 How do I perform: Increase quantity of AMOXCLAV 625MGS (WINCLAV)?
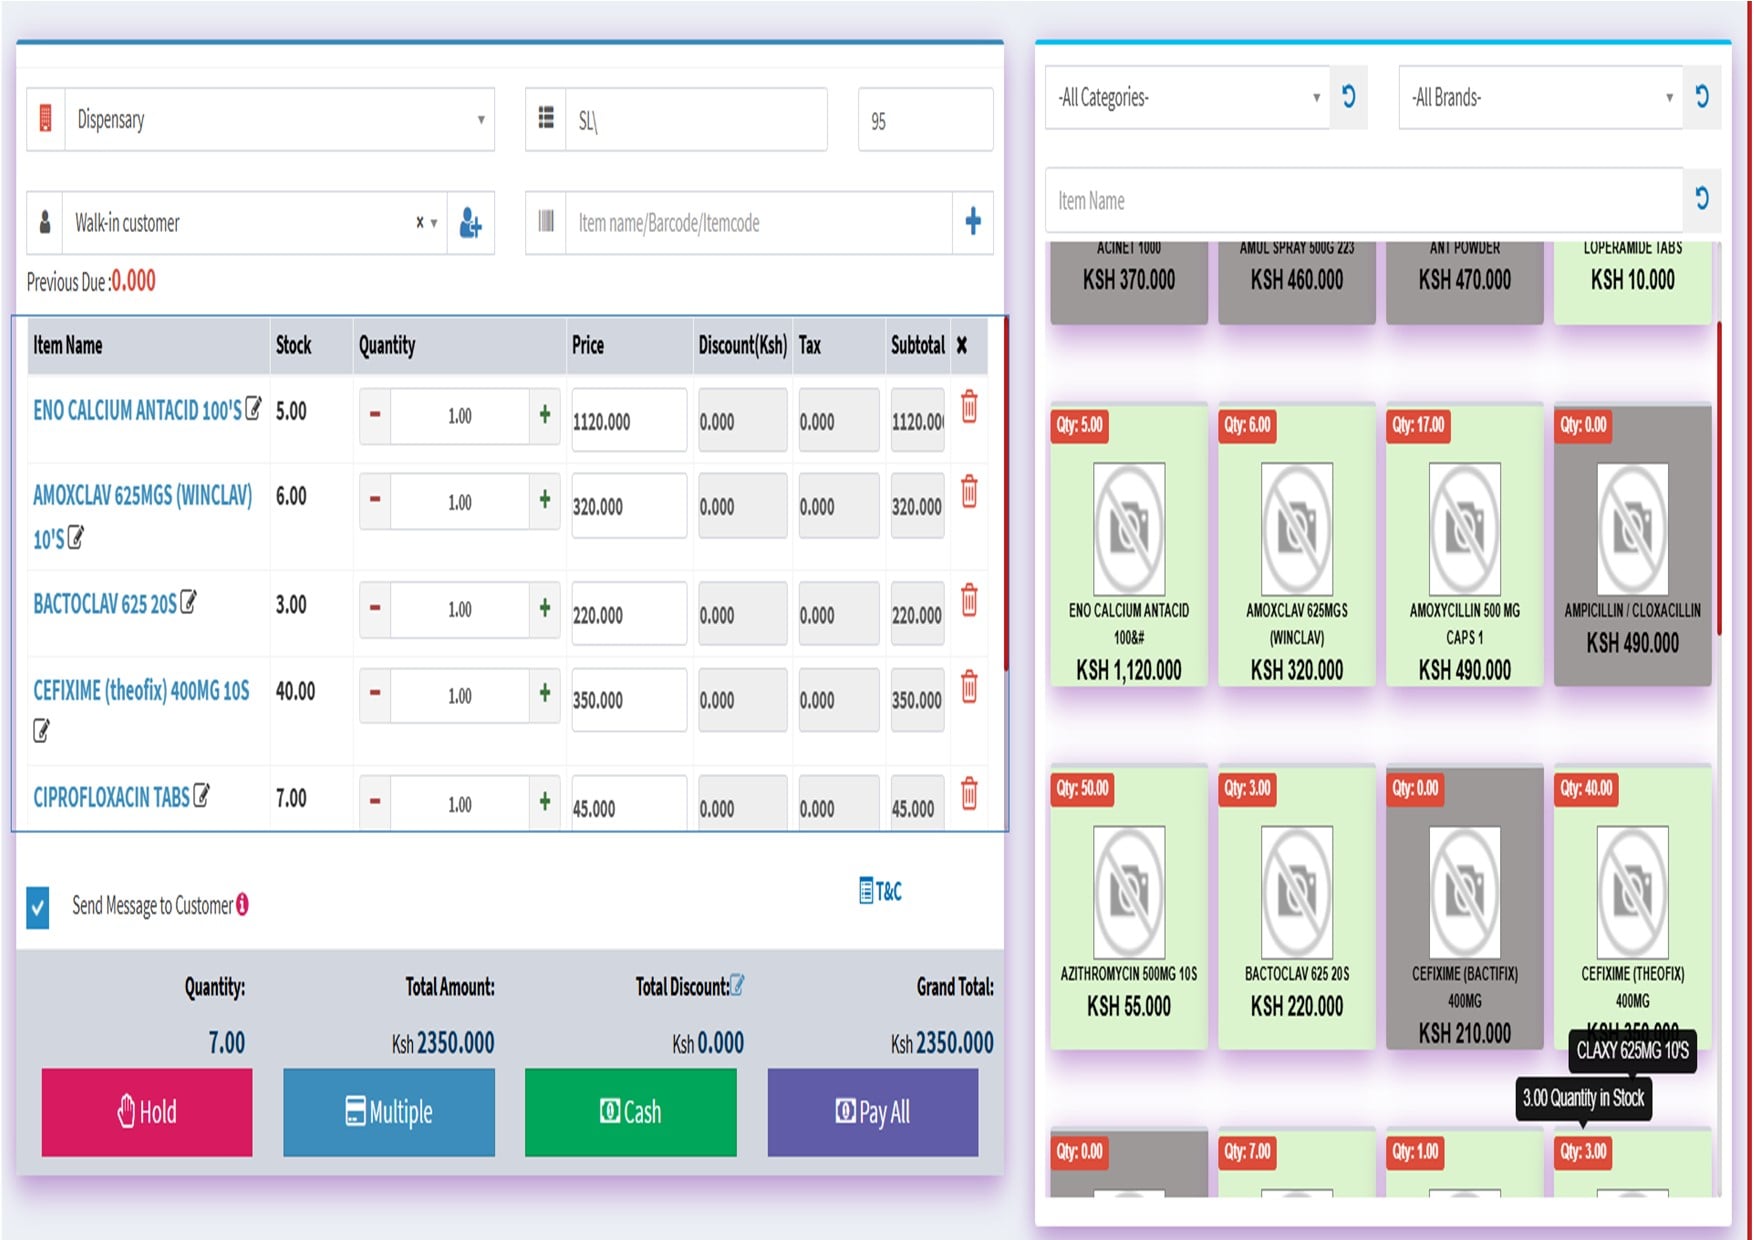[545, 501]
